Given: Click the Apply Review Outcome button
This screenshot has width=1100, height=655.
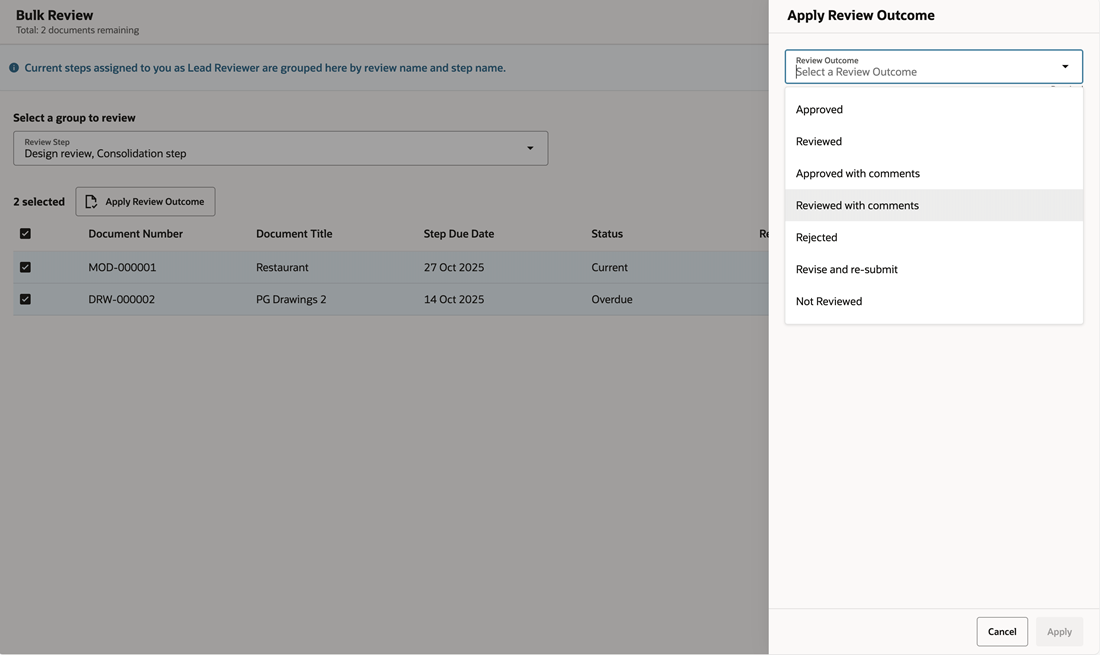Looking at the screenshot, I should [145, 202].
